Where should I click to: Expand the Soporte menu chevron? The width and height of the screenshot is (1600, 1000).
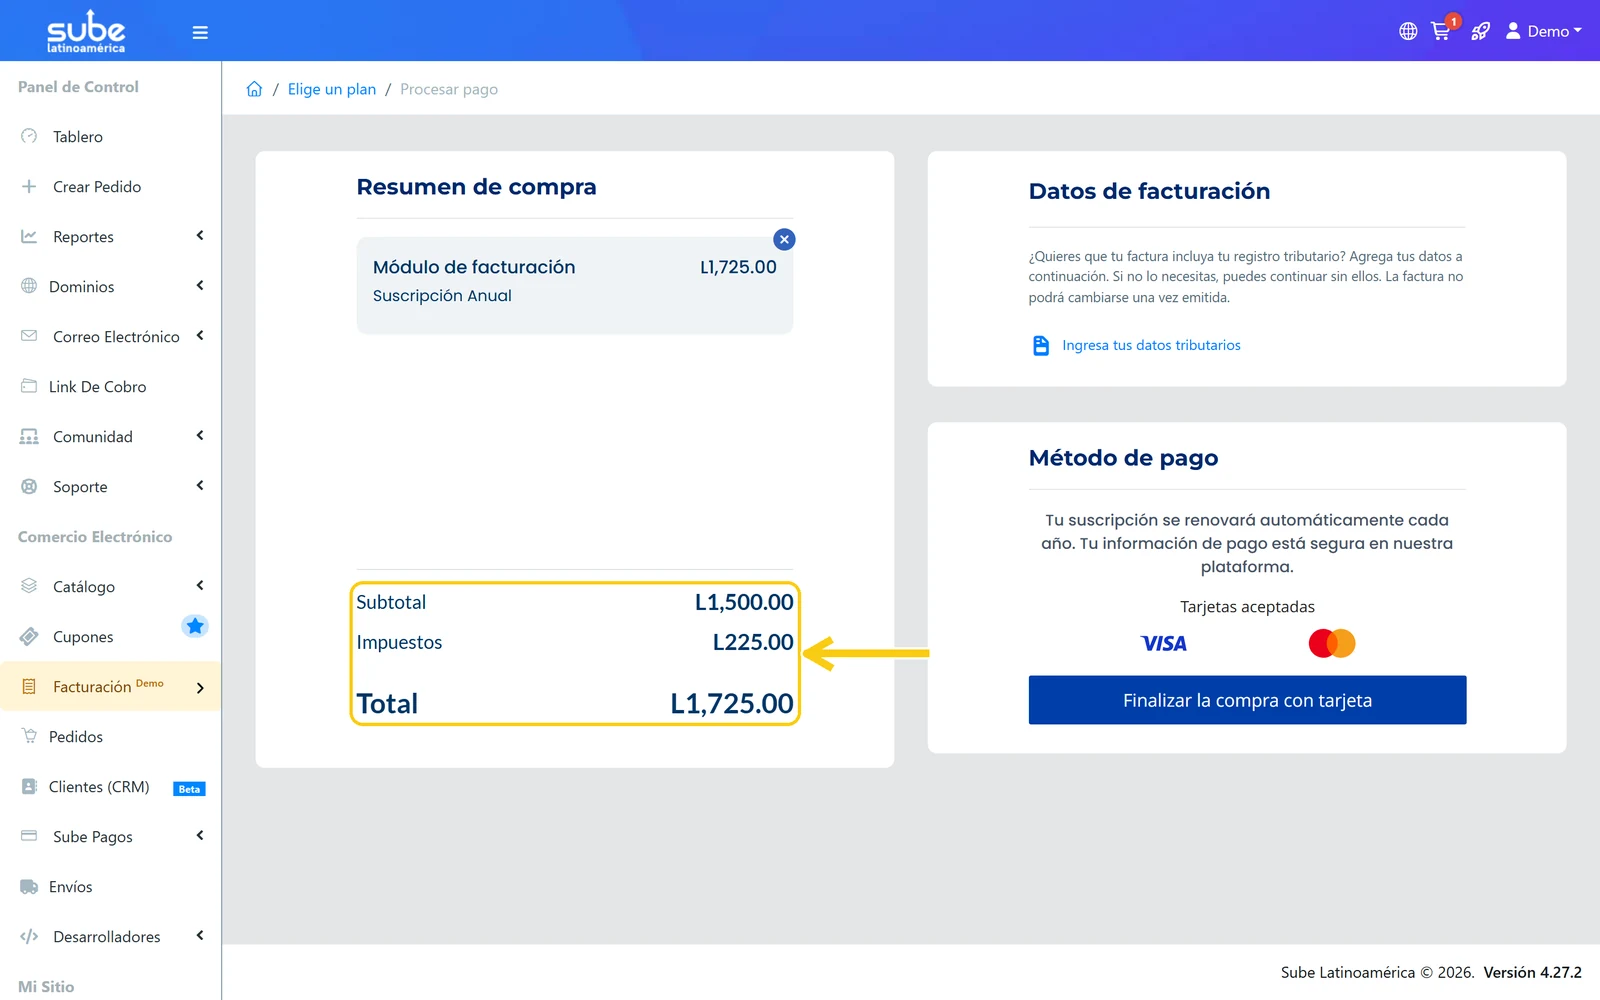point(200,486)
